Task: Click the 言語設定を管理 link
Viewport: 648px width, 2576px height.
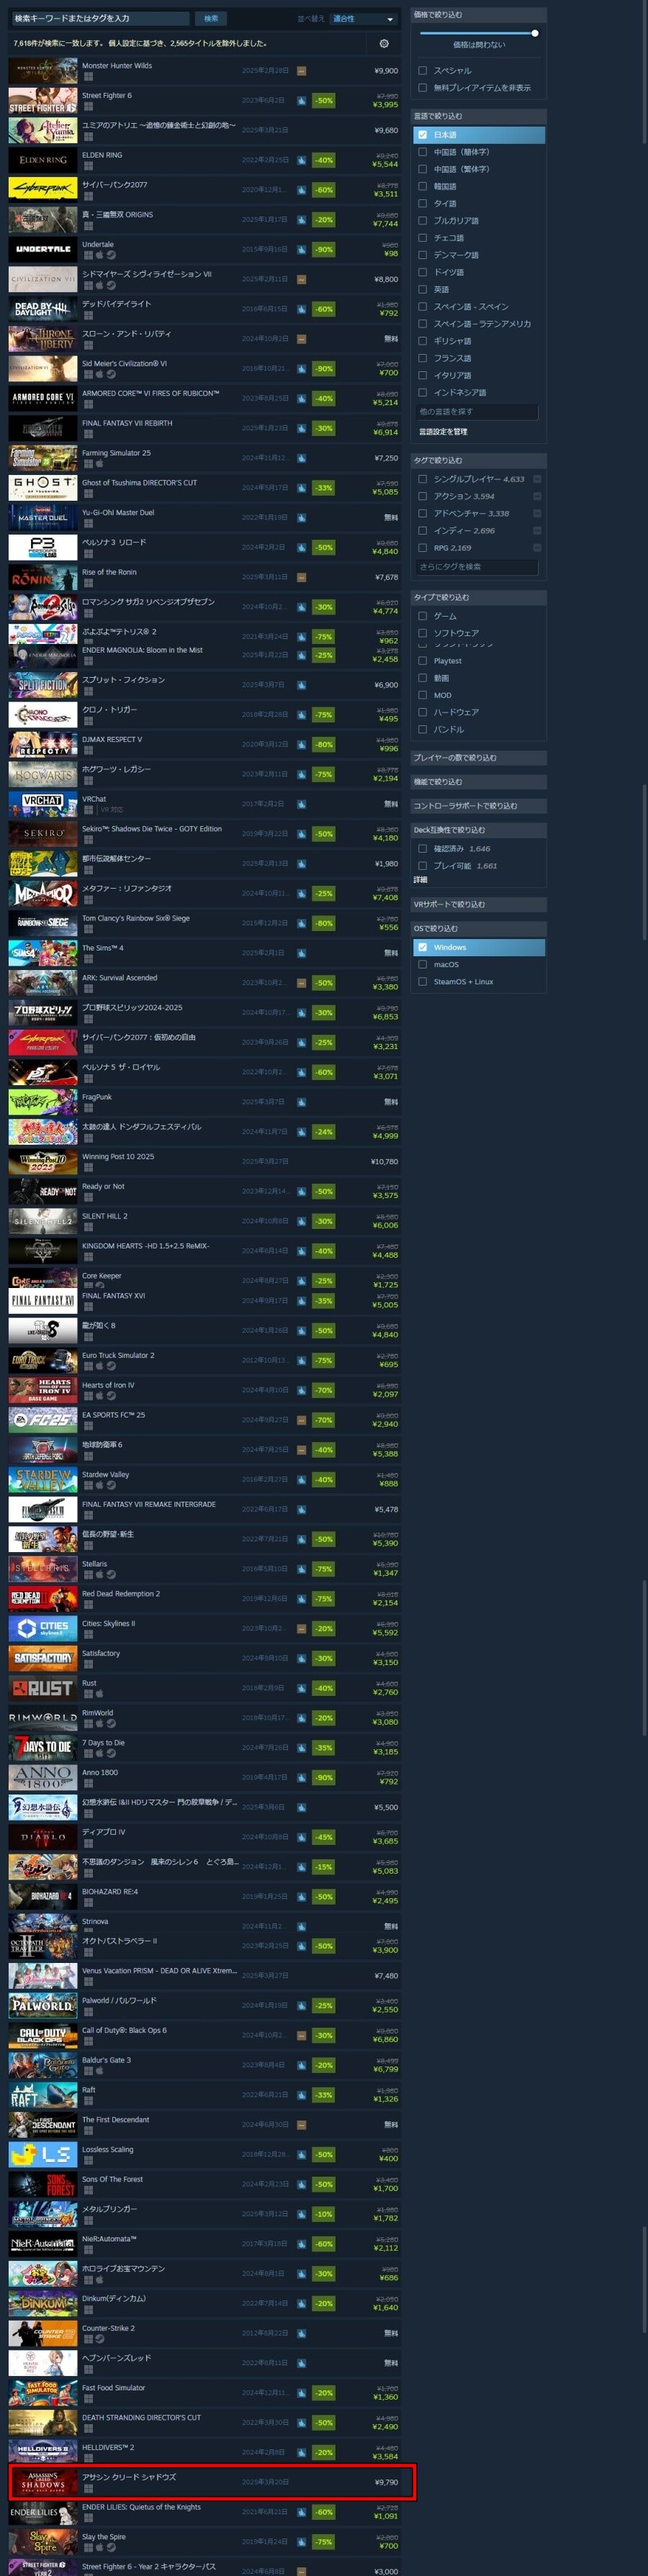Action: (x=443, y=432)
